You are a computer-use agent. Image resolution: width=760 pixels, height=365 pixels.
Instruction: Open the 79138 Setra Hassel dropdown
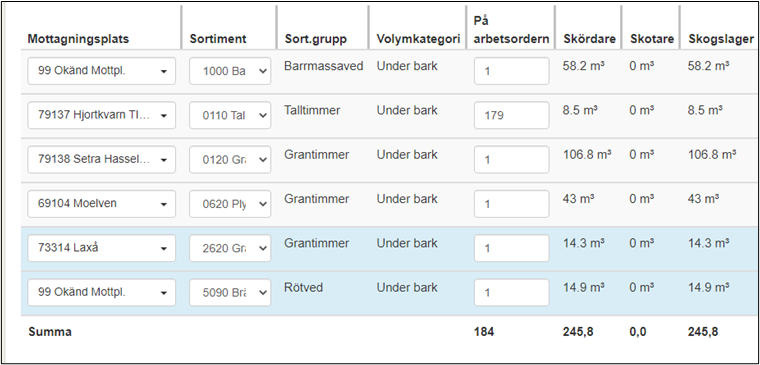(x=101, y=159)
